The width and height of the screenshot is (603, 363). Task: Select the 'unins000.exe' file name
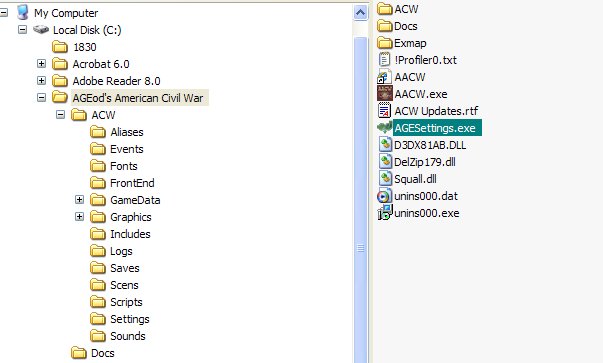pos(426,213)
